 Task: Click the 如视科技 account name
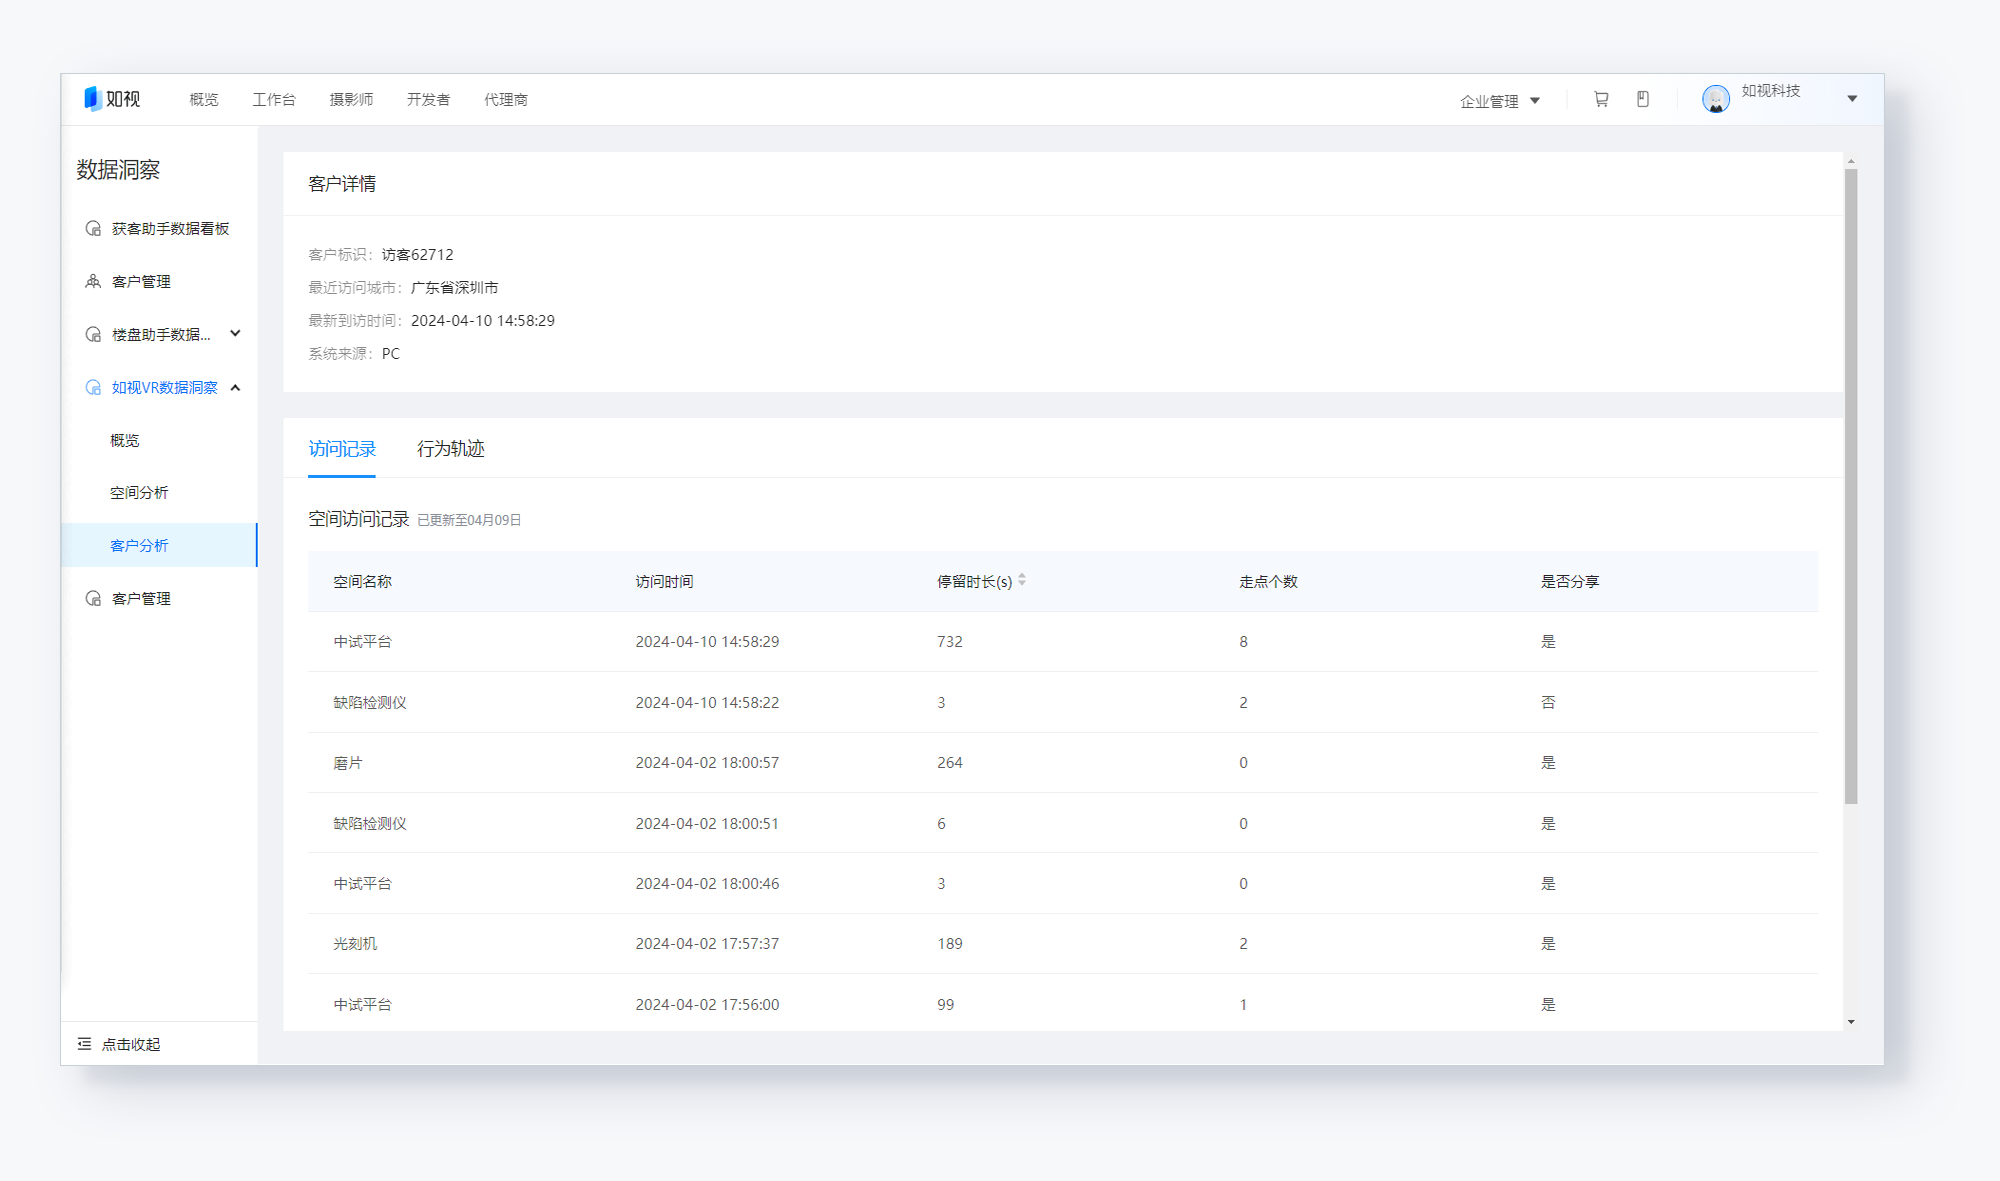[1770, 91]
